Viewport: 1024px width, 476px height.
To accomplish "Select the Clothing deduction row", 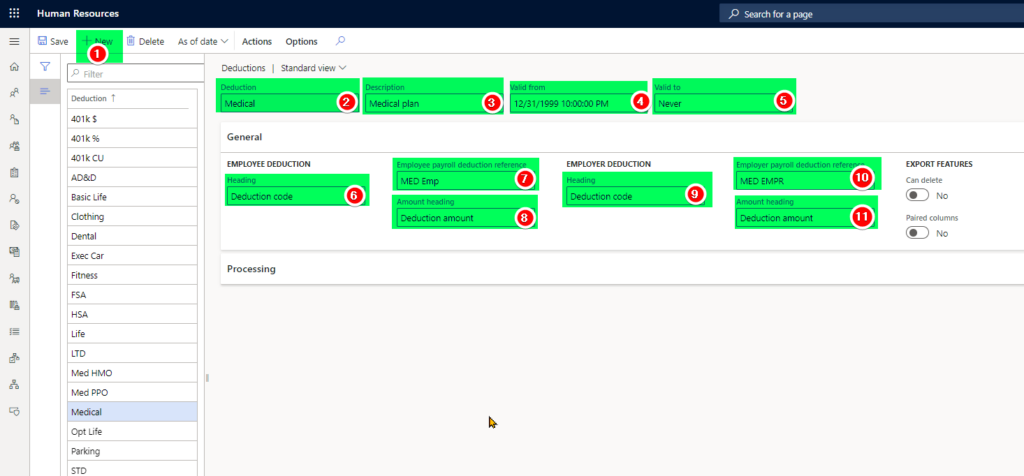I will (133, 217).
